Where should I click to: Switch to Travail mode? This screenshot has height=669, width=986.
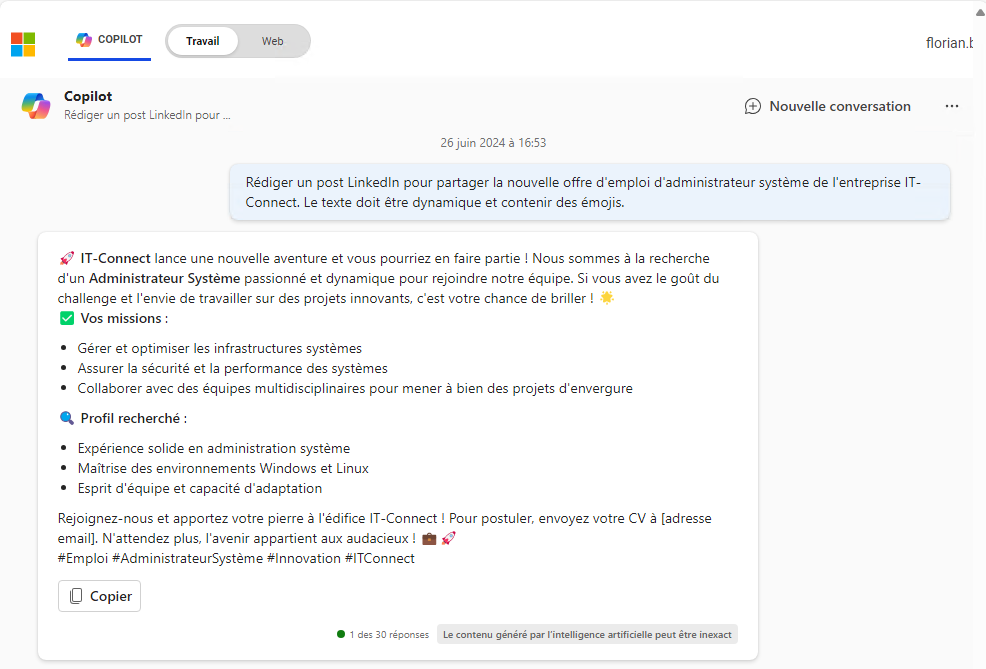203,41
